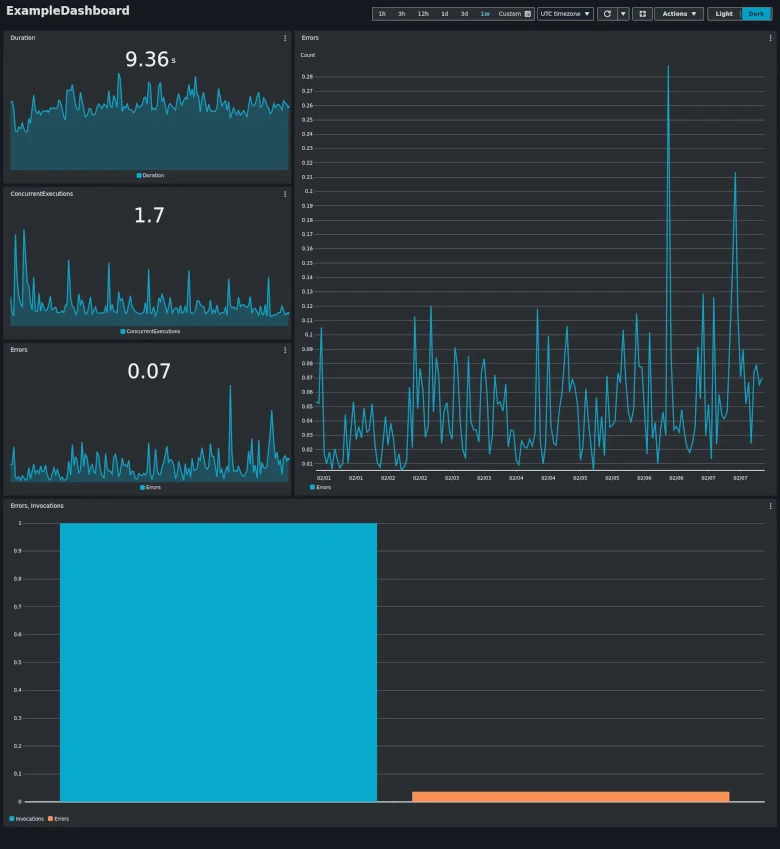This screenshot has width=780, height=849.
Task: Select the 3d time range
Action: (x=464, y=14)
